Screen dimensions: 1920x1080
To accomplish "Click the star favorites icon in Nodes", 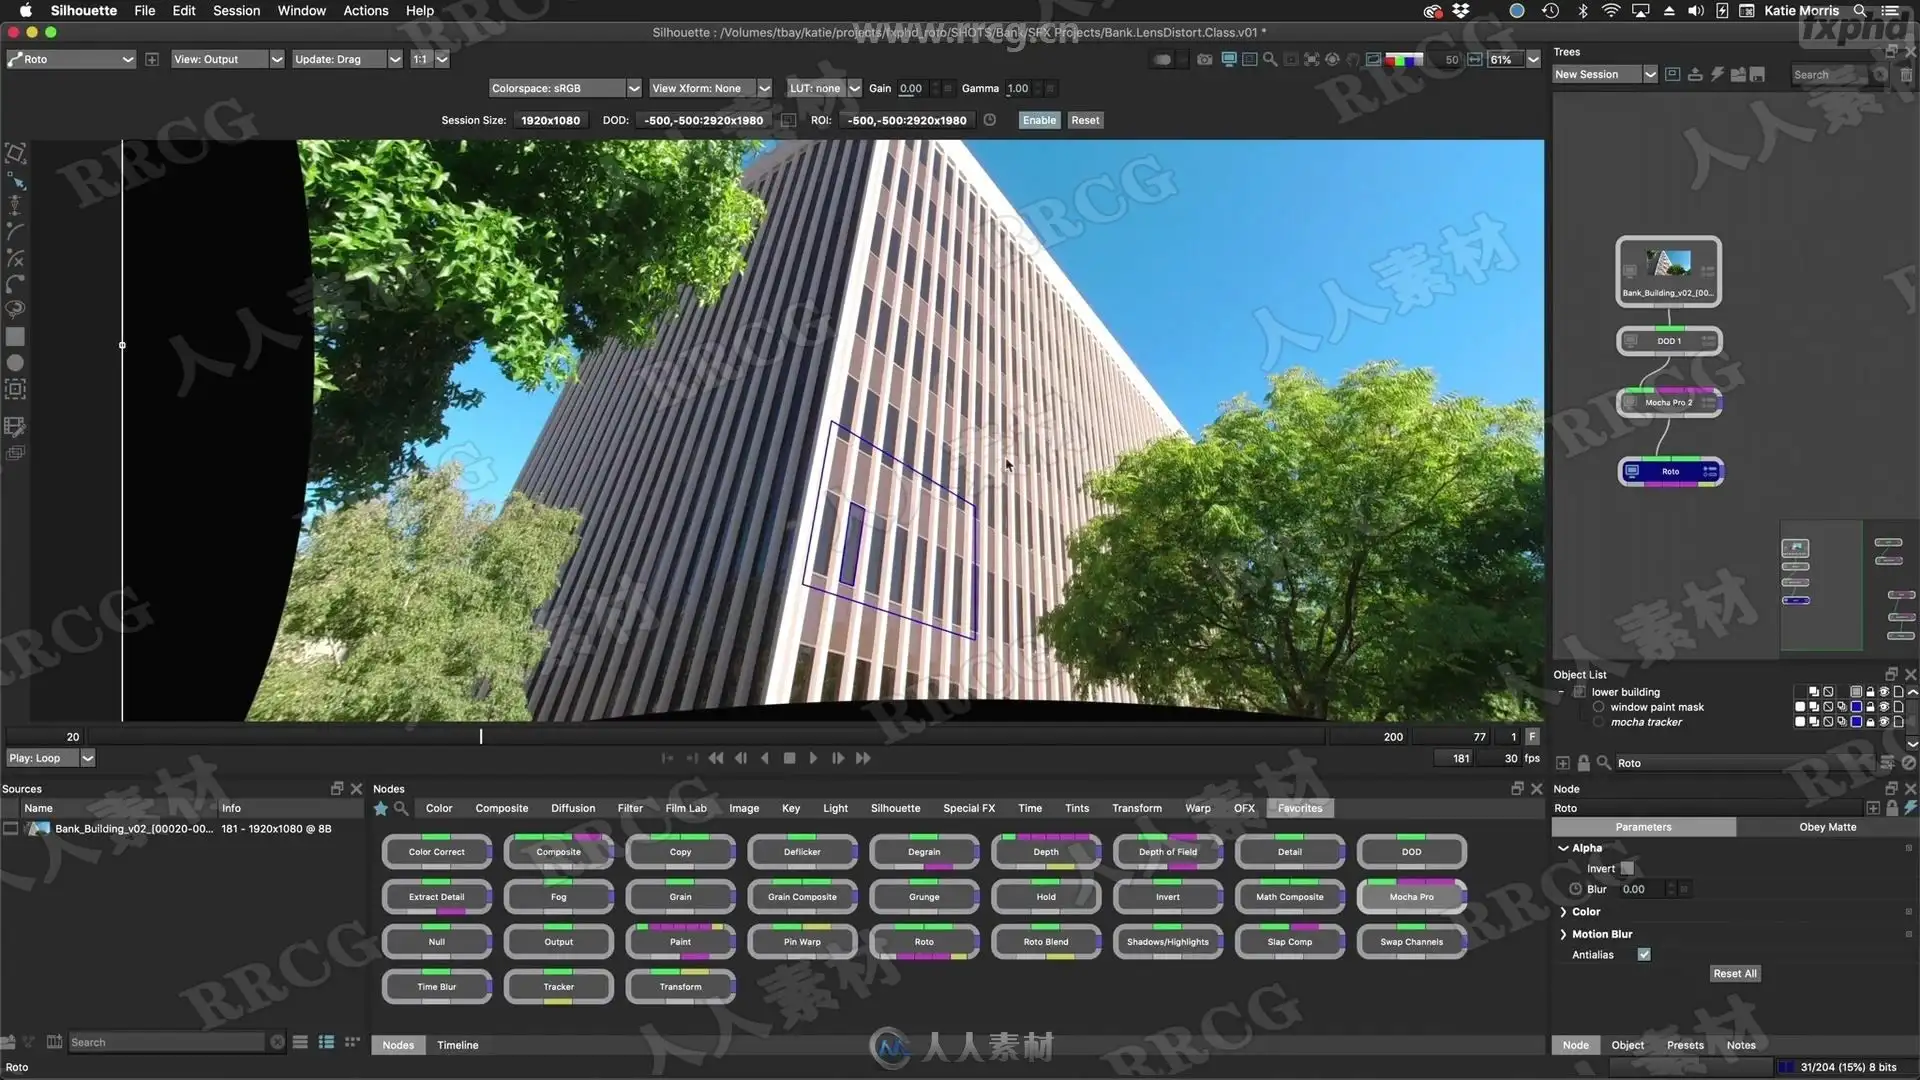I will (x=381, y=808).
